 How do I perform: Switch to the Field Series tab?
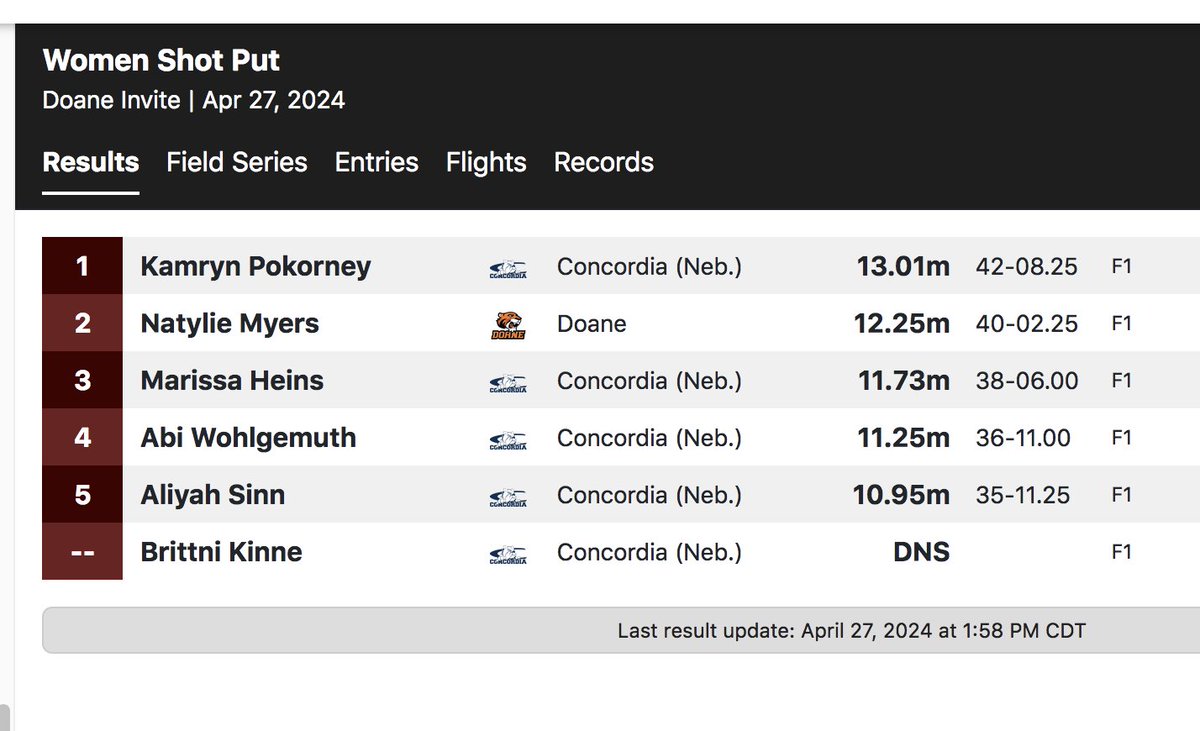pyautogui.click(x=237, y=162)
